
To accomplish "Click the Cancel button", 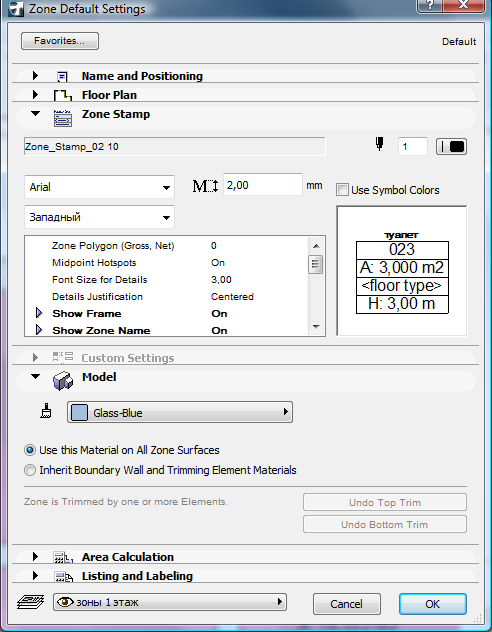I will [x=347, y=604].
